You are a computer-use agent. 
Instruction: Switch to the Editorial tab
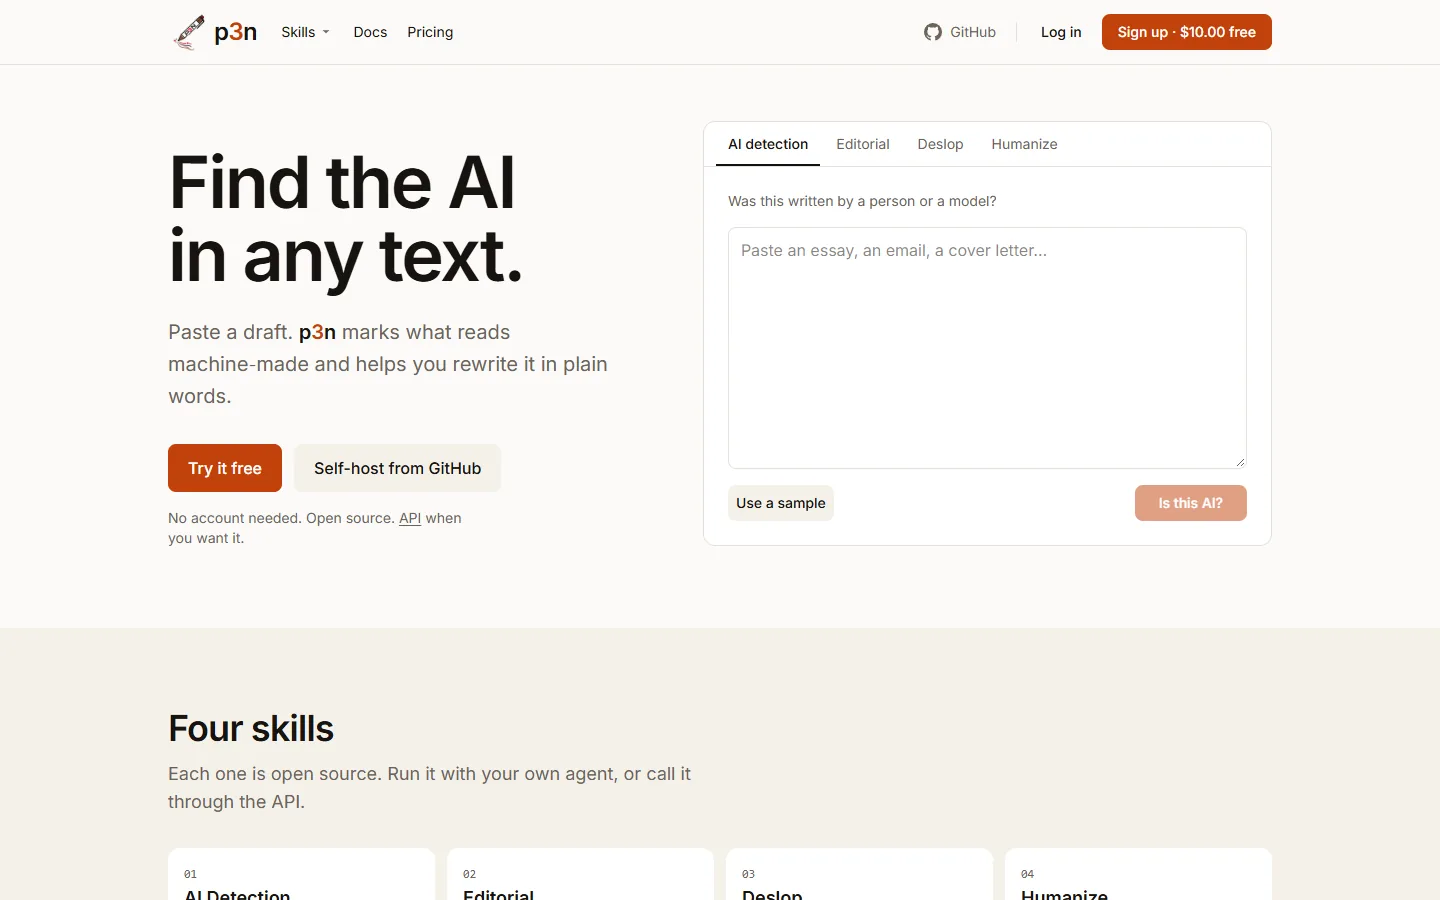(863, 144)
